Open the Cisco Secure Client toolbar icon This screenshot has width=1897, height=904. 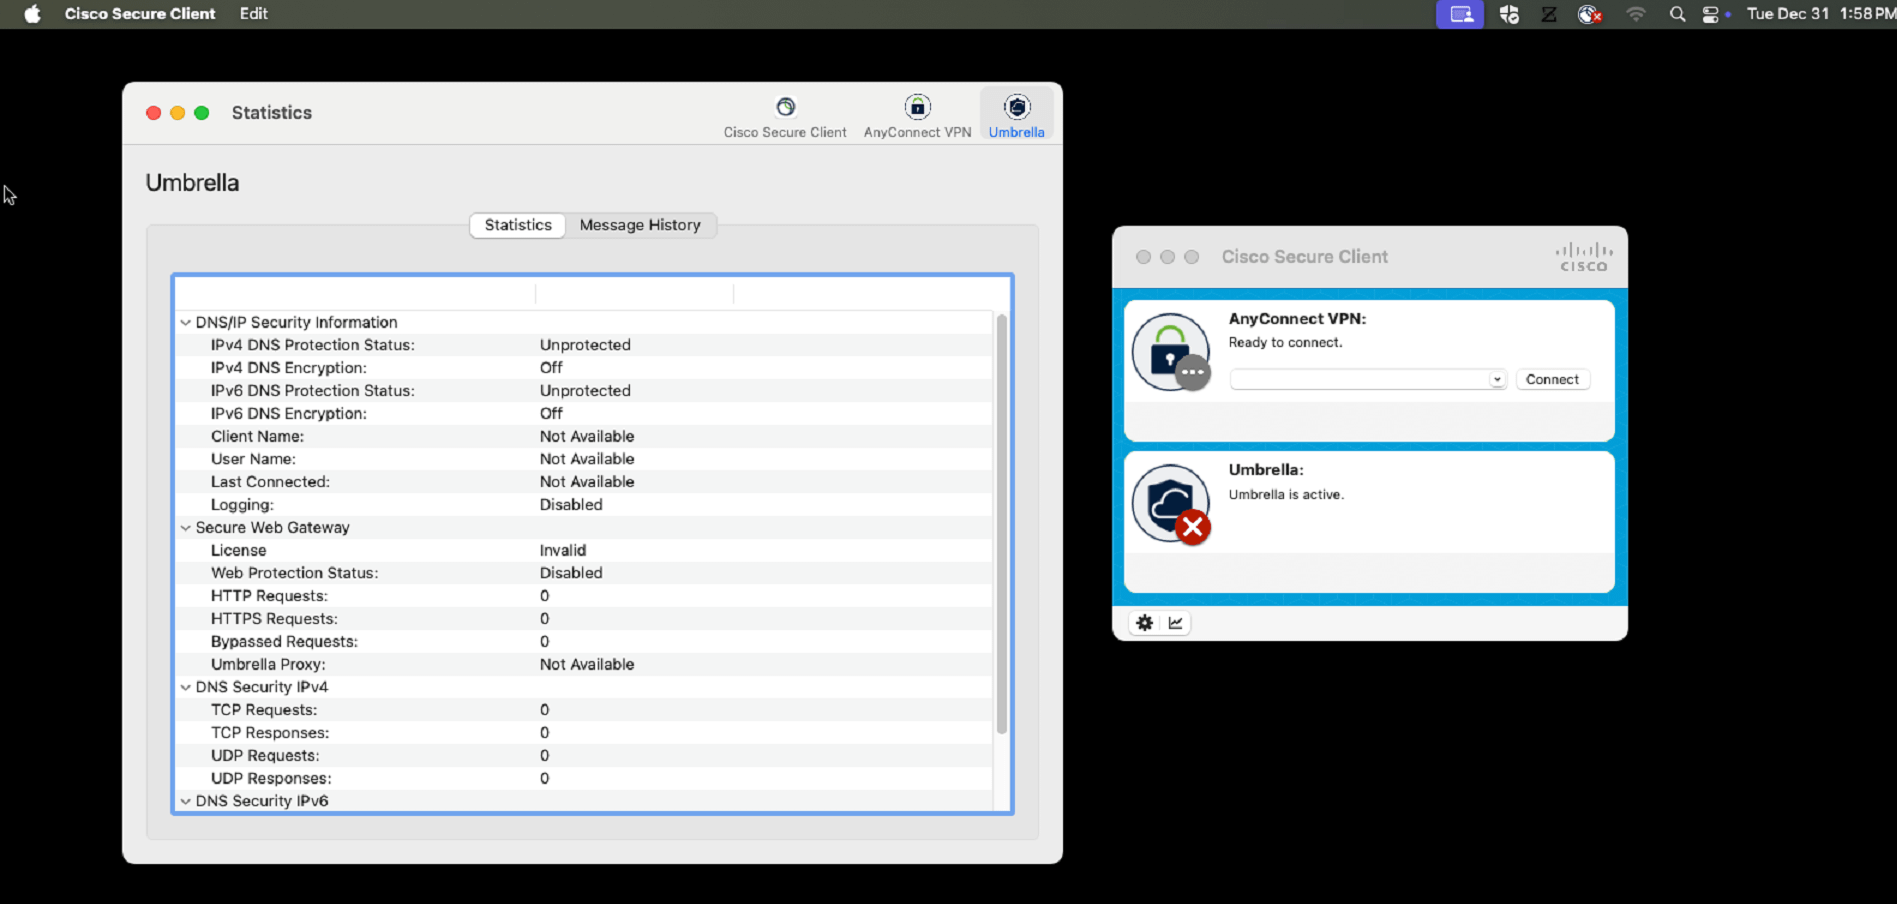point(785,116)
